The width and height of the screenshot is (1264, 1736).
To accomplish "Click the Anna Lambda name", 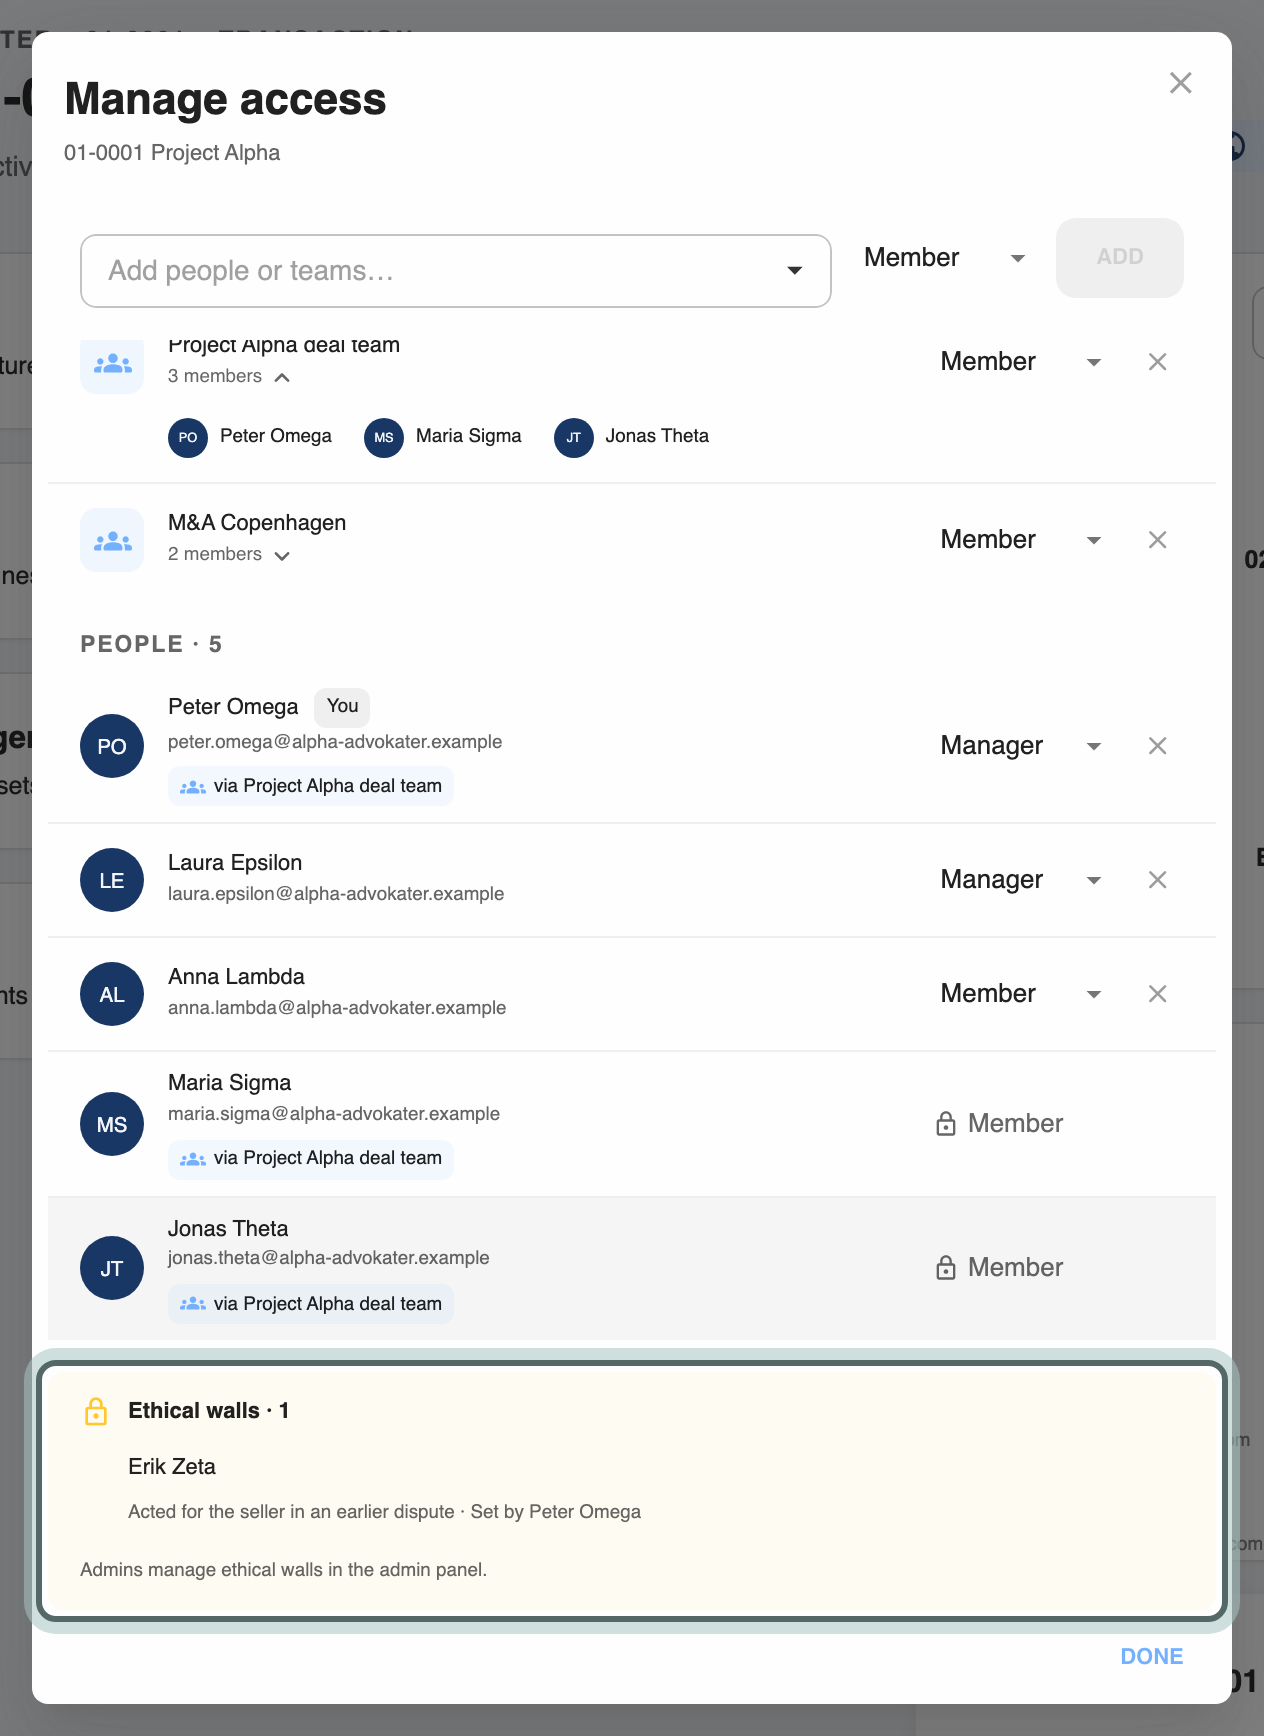I will pos(236,977).
